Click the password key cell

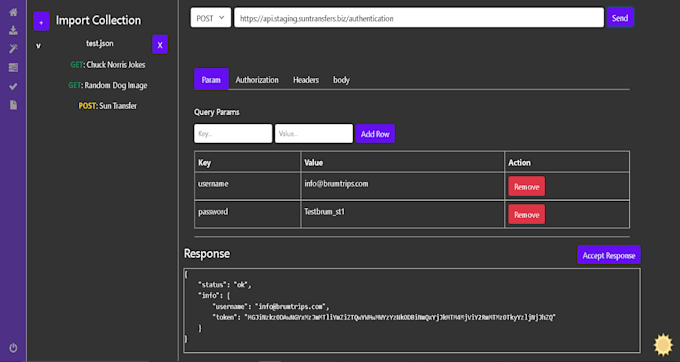pos(247,214)
